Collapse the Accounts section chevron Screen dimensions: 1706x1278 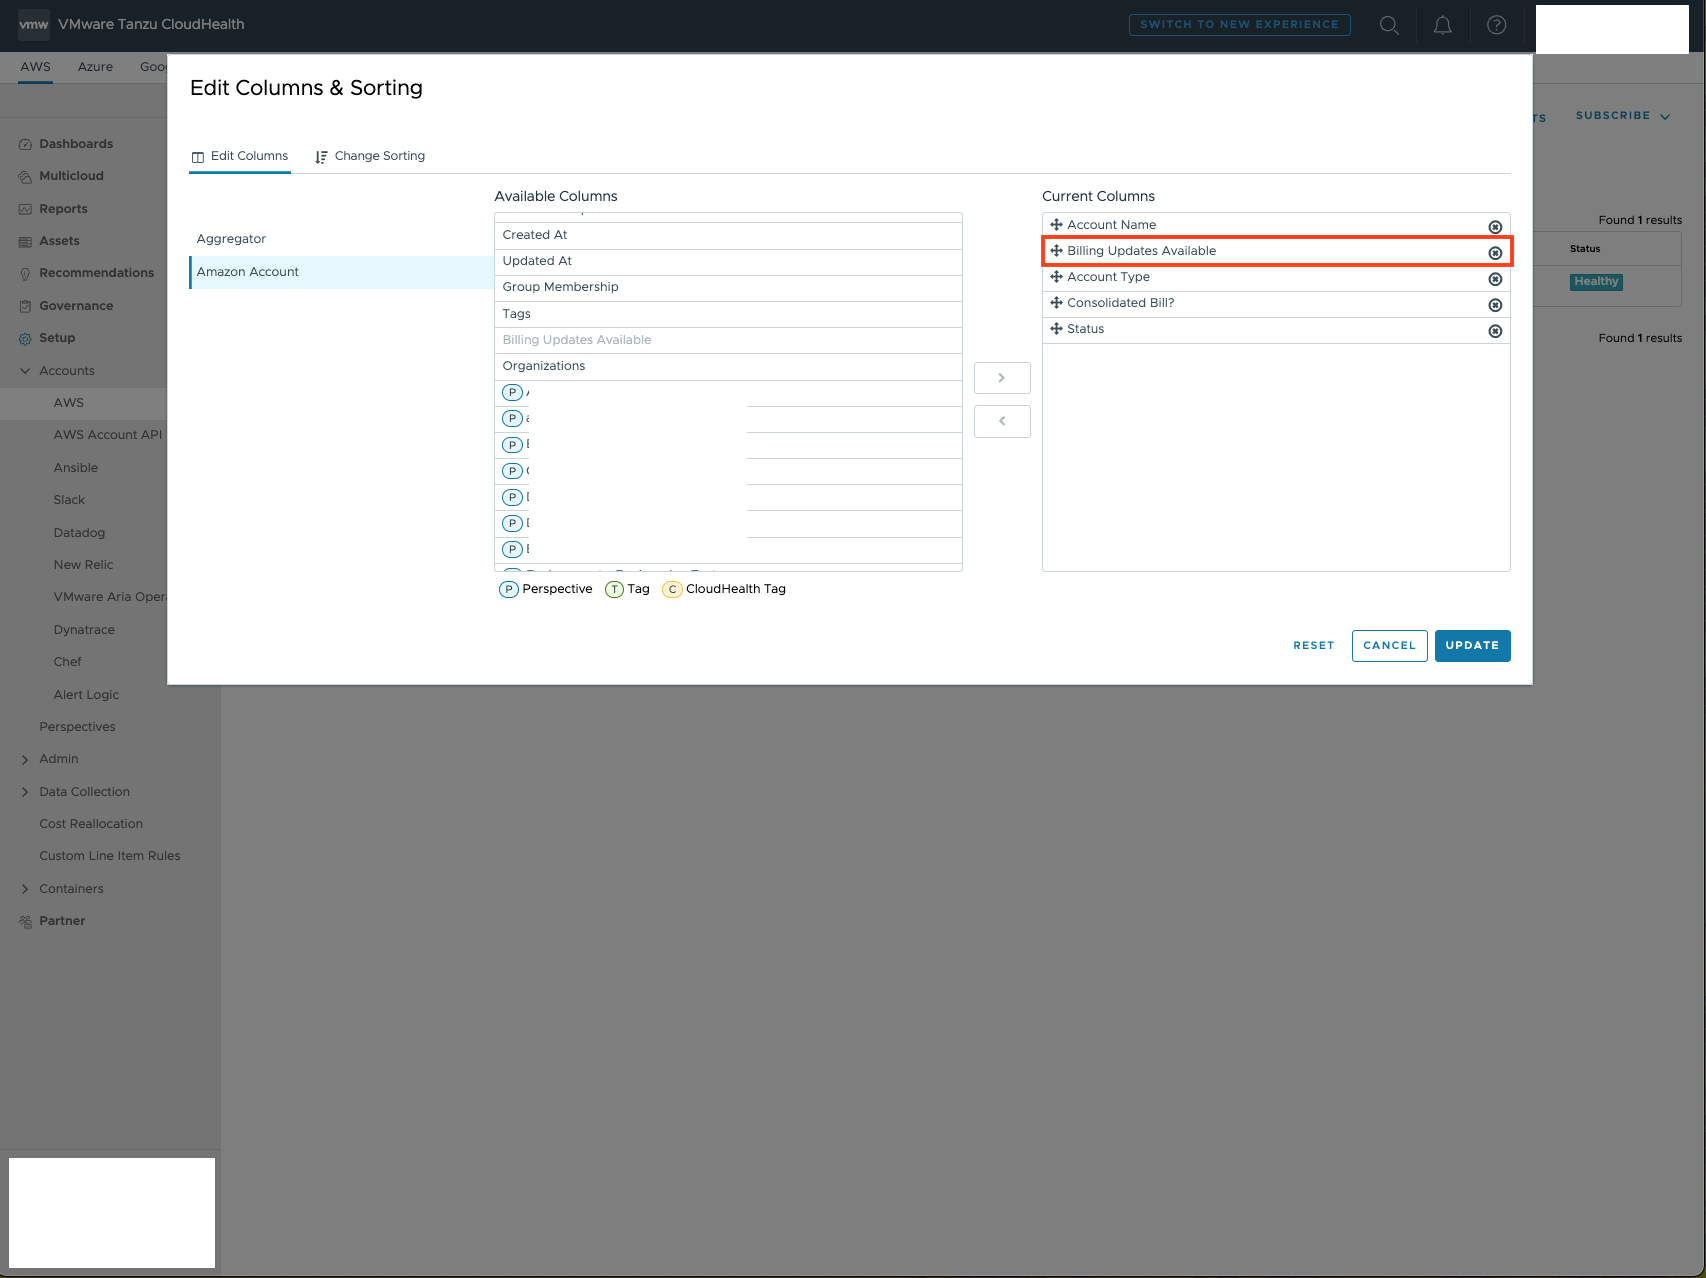click(25, 371)
